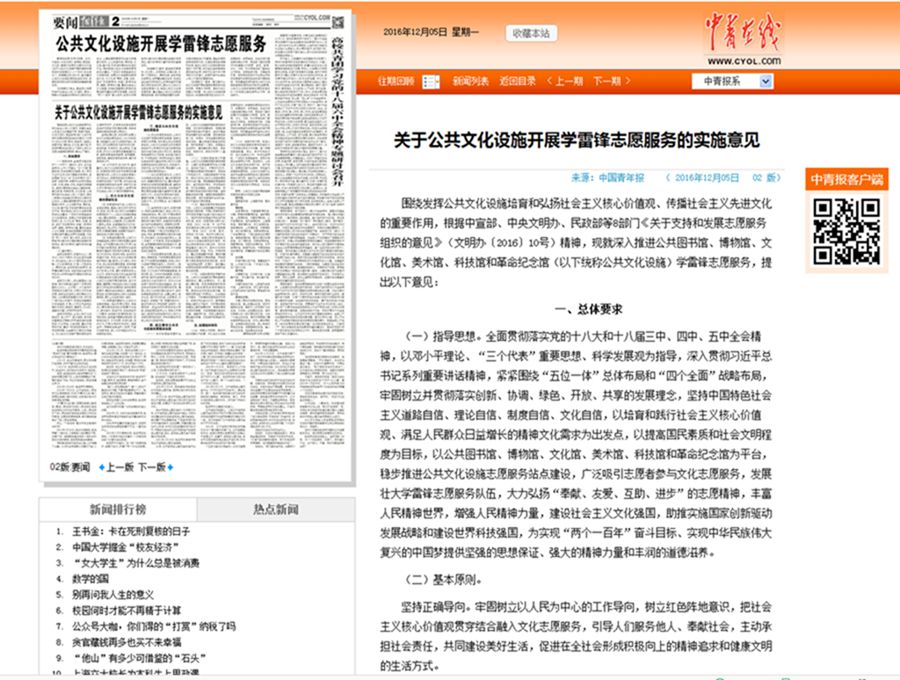
Task: Click the www.cyol.com web address text
Action: click(x=744, y=61)
